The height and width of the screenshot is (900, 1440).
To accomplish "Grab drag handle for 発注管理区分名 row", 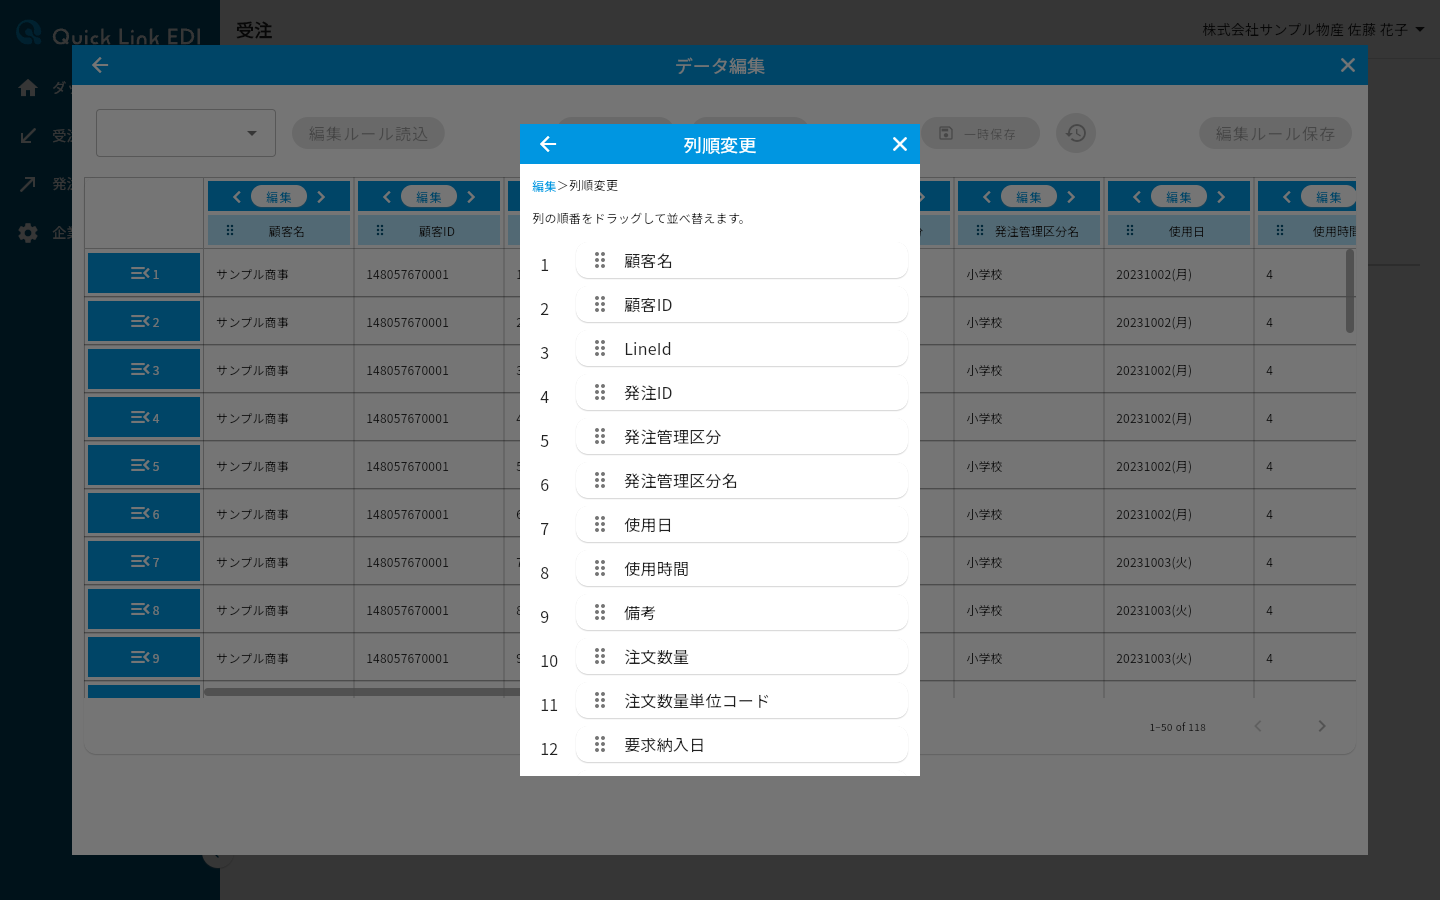I will (600, 480).
